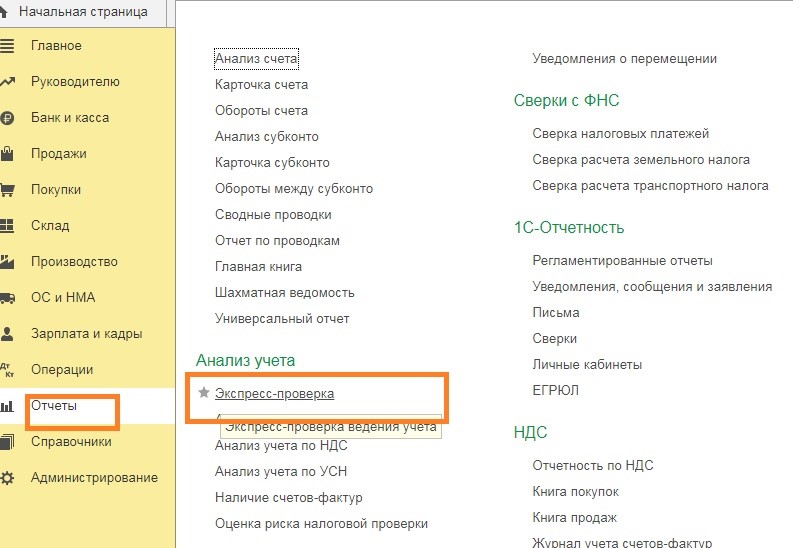Open the Анализ счета report
793x548 pixels.
click(x=256, y=59)
